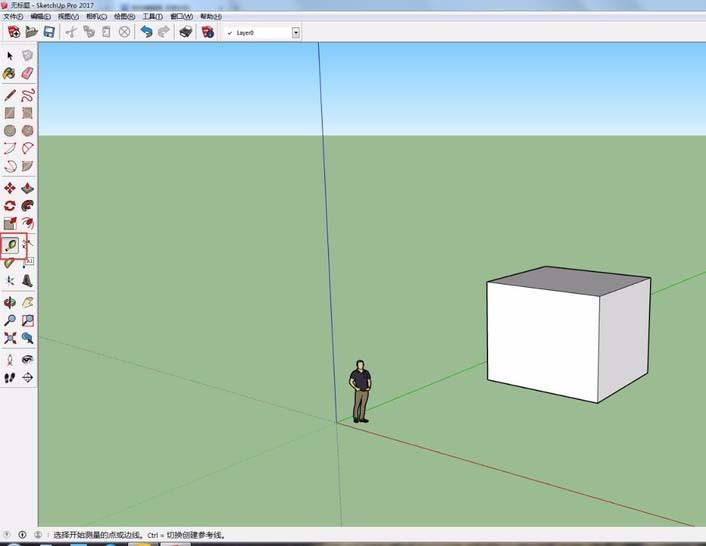Open the 绘图 (Draw) menu
Viewport: 706px width, 546px height.
pos(124,17)
